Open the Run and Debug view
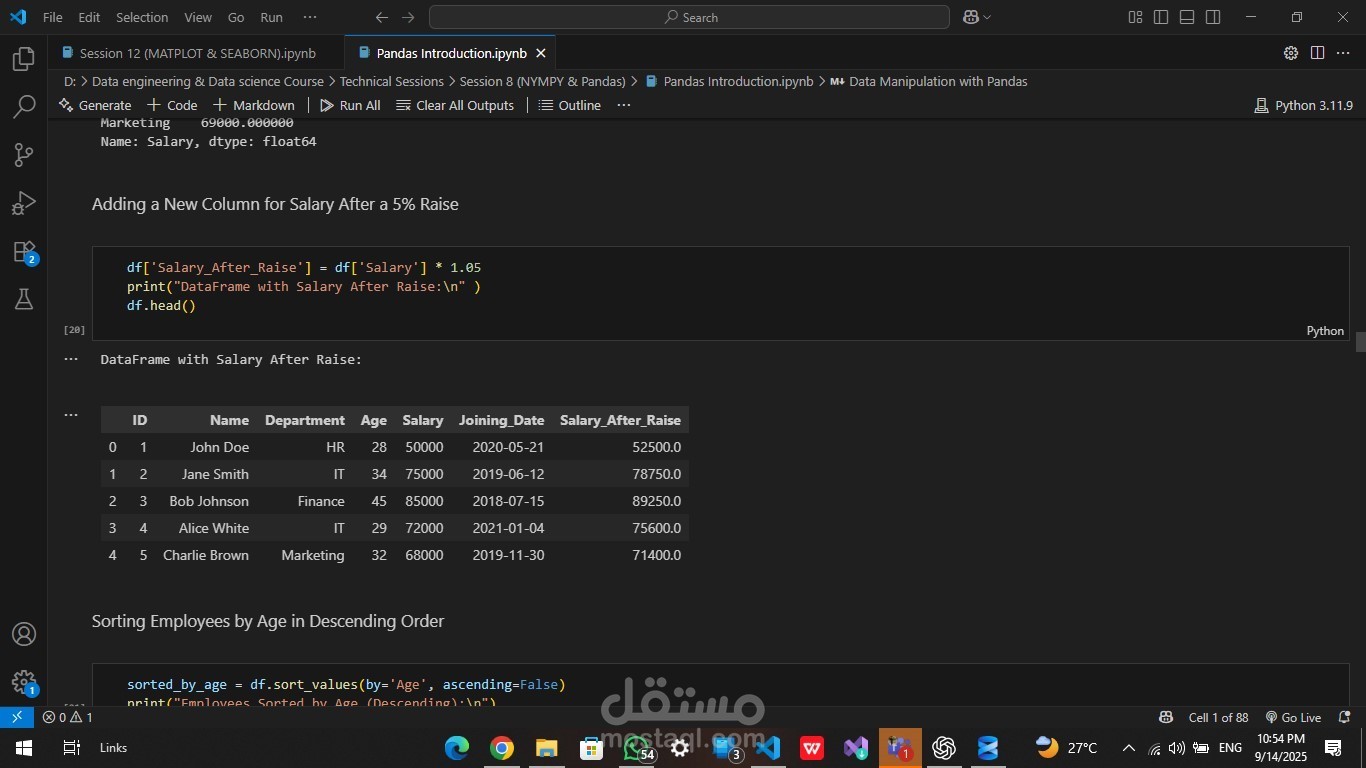The image size is (1366, 768). (x=24, y=203)
